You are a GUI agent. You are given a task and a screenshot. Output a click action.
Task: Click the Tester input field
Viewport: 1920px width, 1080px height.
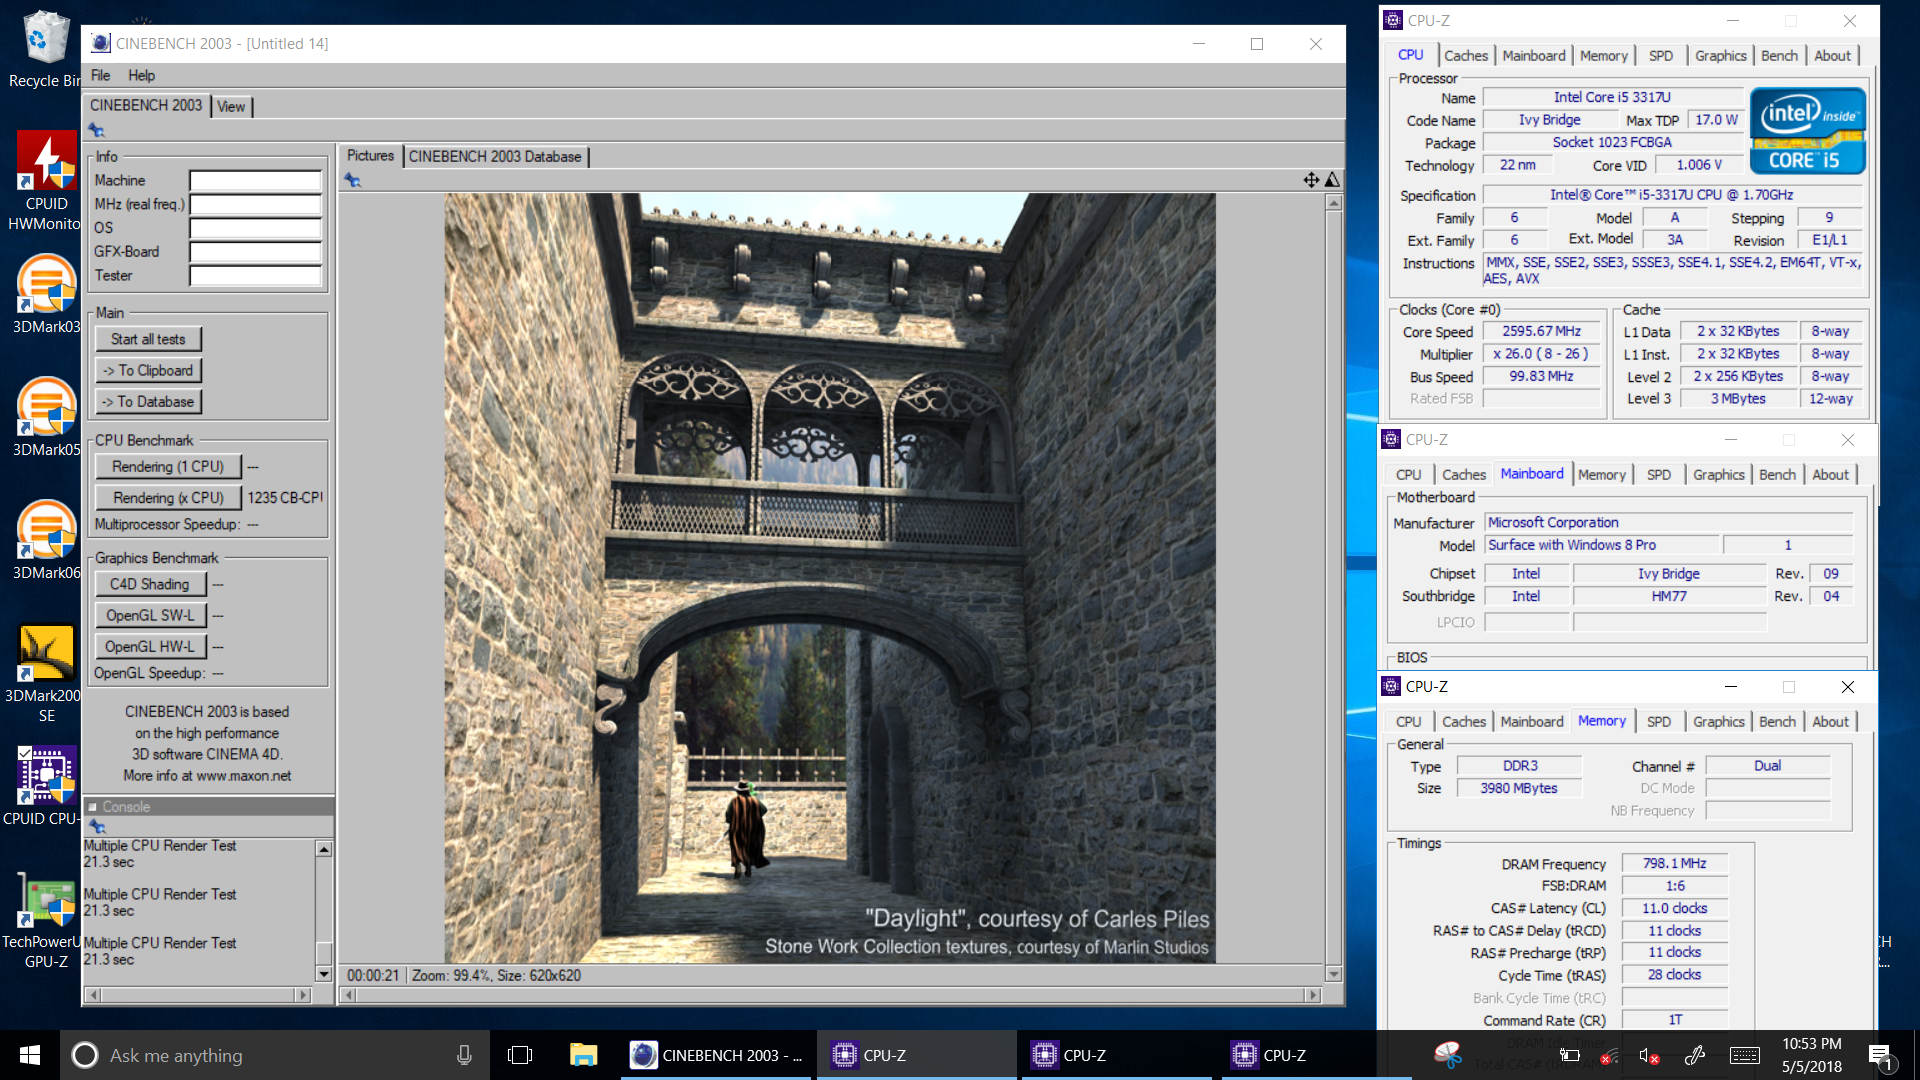click(x=256, y=276)
